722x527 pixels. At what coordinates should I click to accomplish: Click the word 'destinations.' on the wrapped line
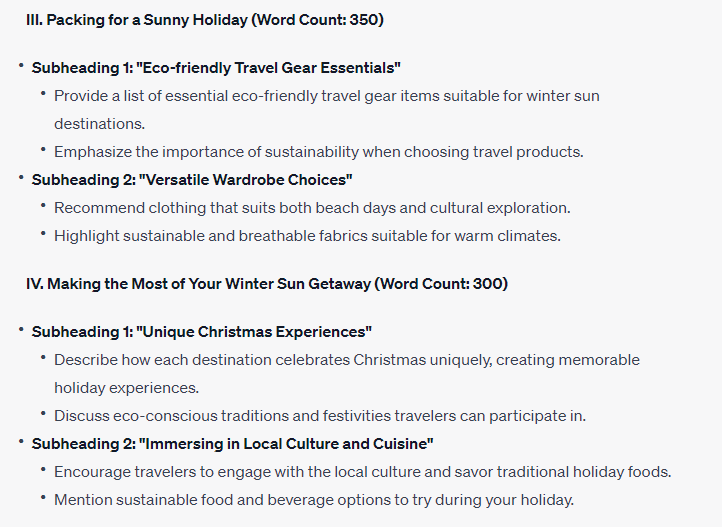(x=99, y=124)
